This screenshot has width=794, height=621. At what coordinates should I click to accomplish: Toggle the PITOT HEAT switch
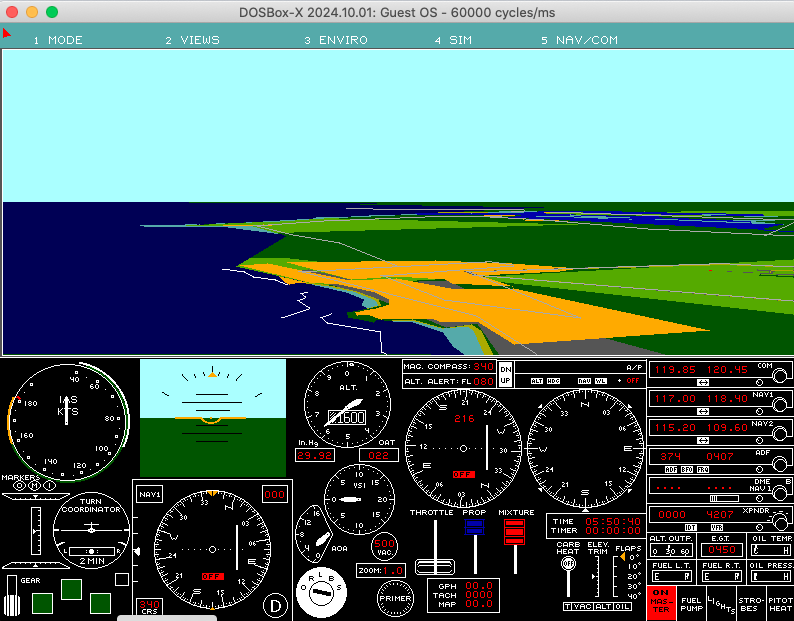(x=780, y=604)
